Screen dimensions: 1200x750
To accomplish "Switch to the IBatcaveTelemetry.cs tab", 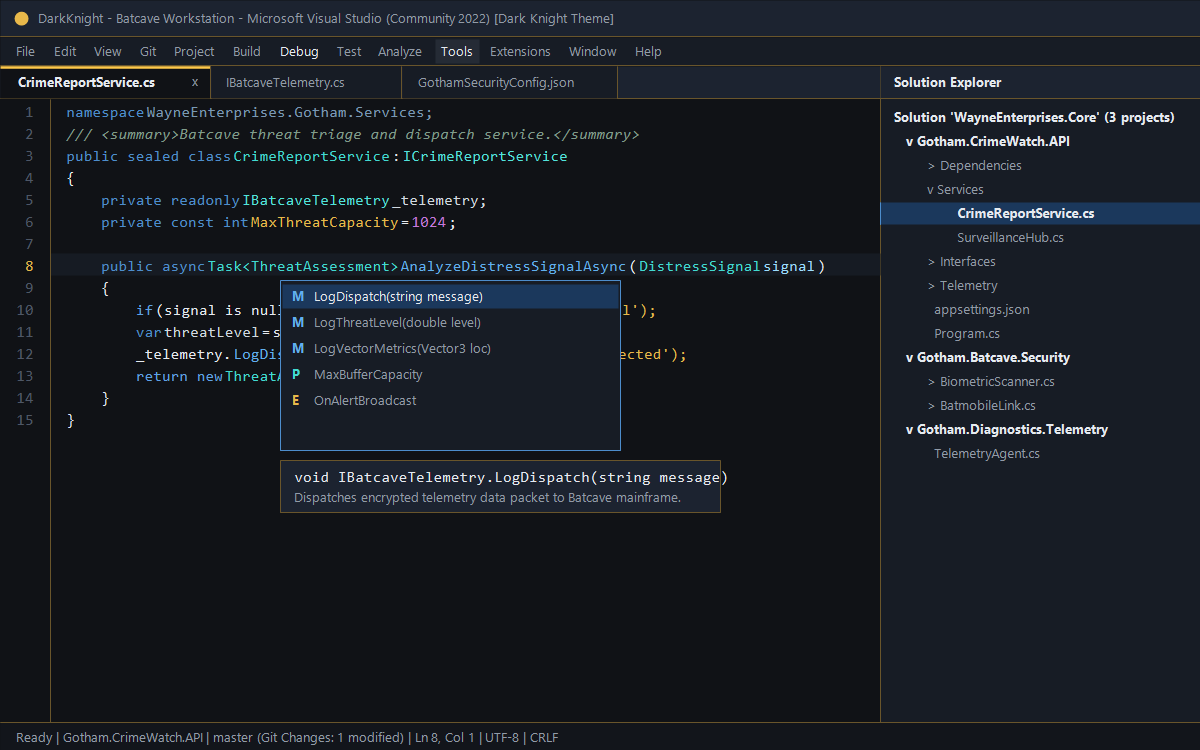I will (x=306, y=83).
